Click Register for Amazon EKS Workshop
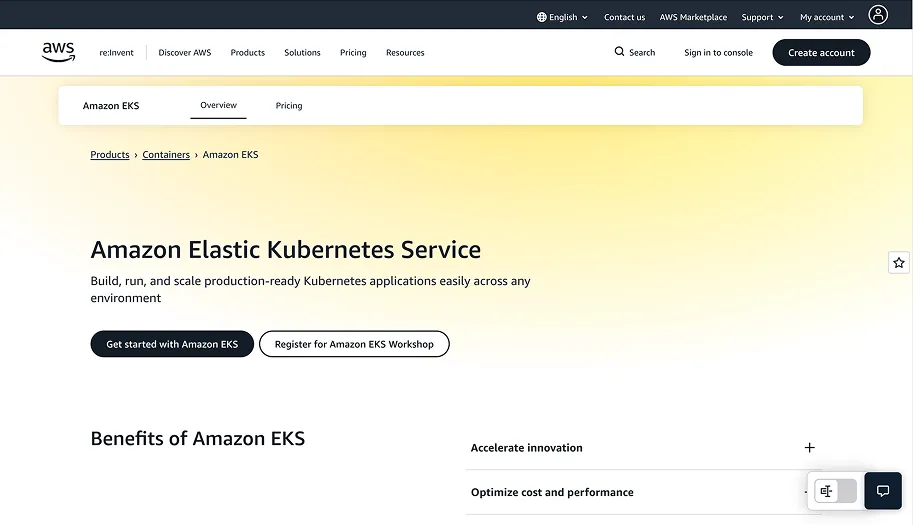913x525 pixels. click(x=354, y=344)
